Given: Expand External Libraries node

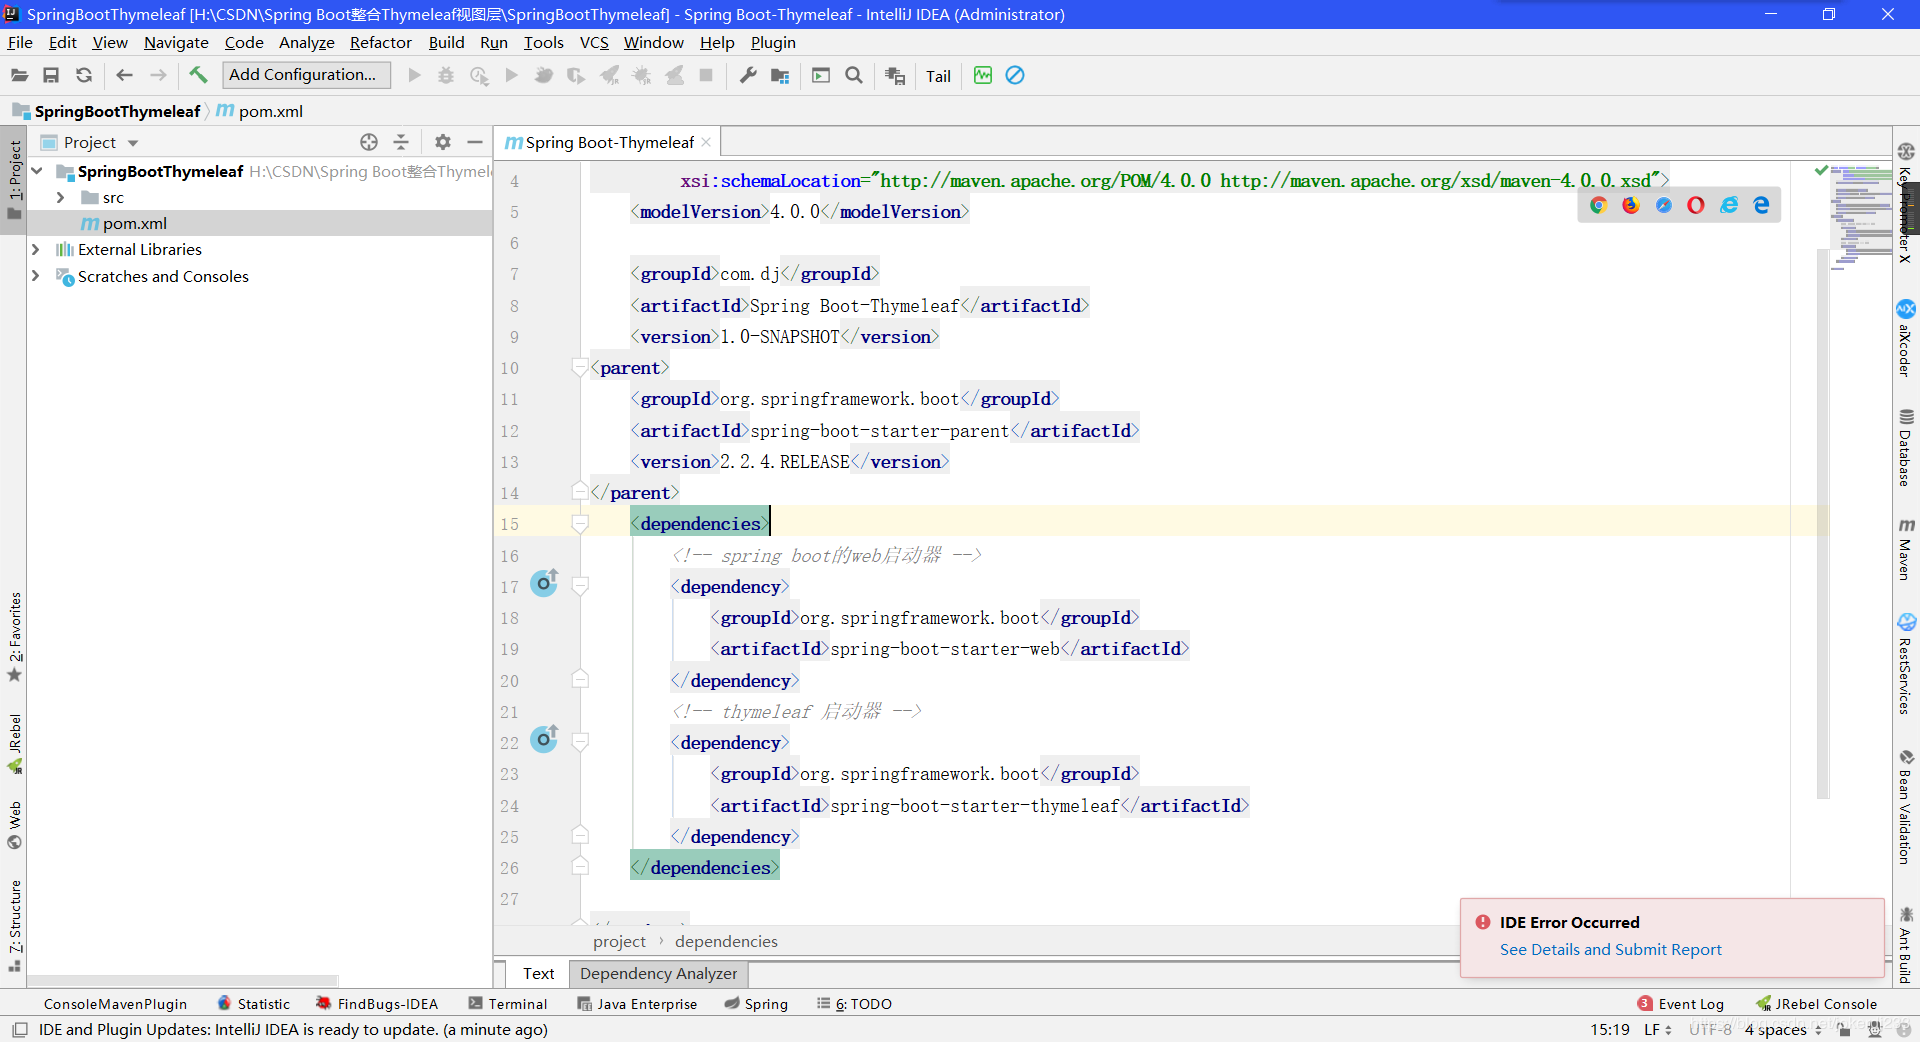Looking at the screenshot, I should (x=35, y=249).
